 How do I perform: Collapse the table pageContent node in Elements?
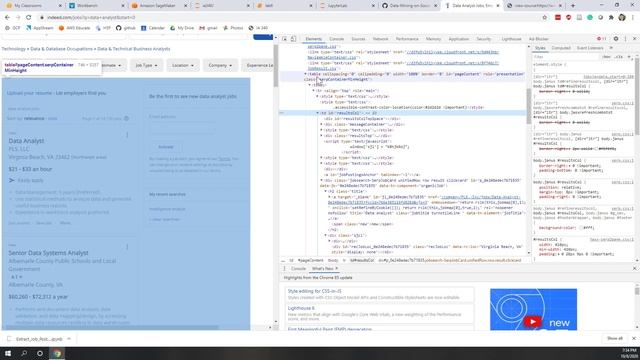click(305, 74)
